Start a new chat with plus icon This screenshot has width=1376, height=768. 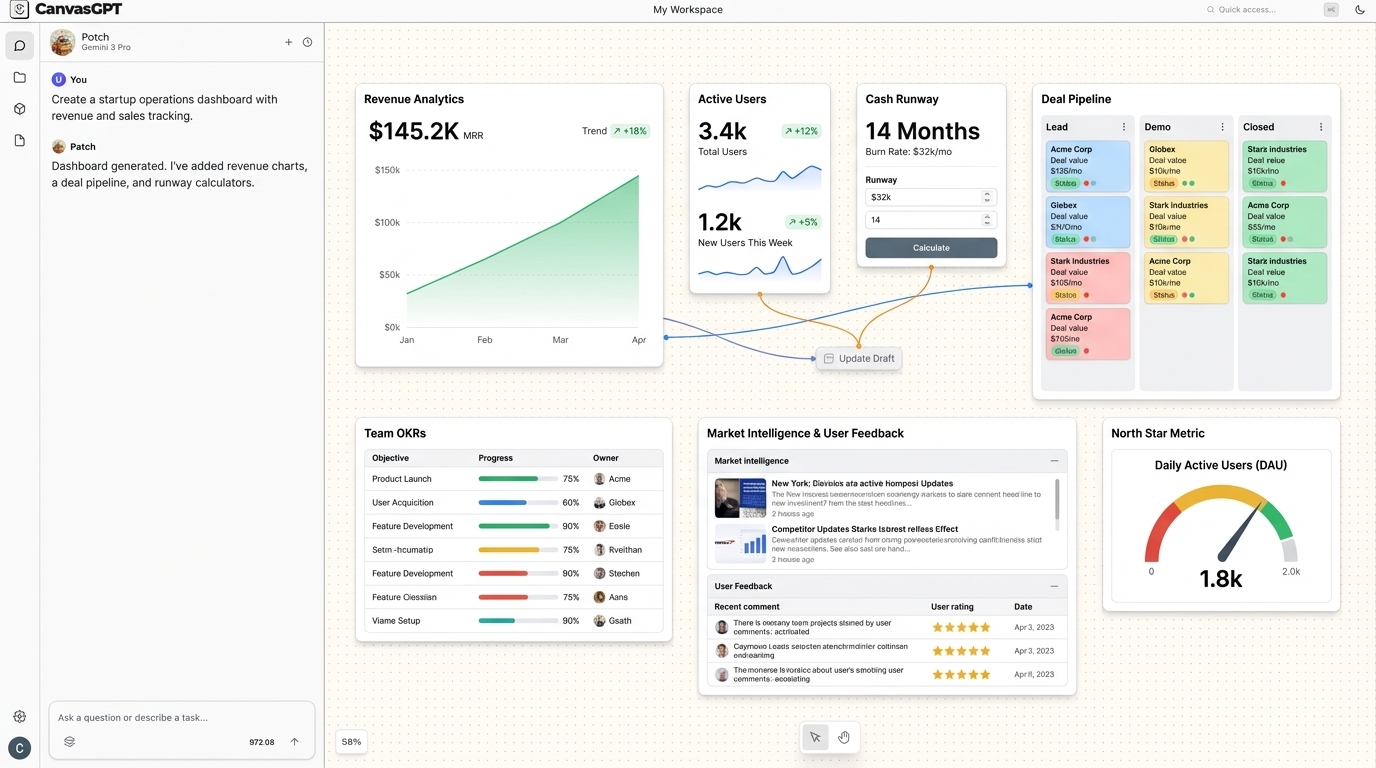(289, 42)
